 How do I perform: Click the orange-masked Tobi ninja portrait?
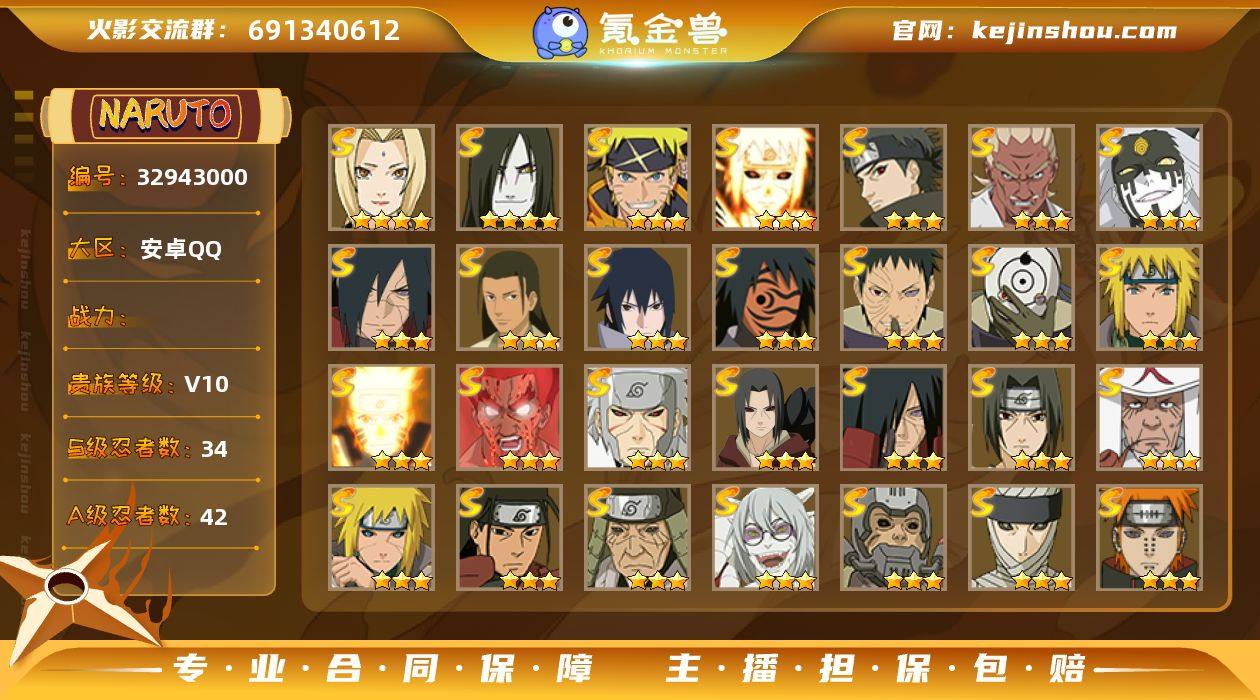point(766,298)
